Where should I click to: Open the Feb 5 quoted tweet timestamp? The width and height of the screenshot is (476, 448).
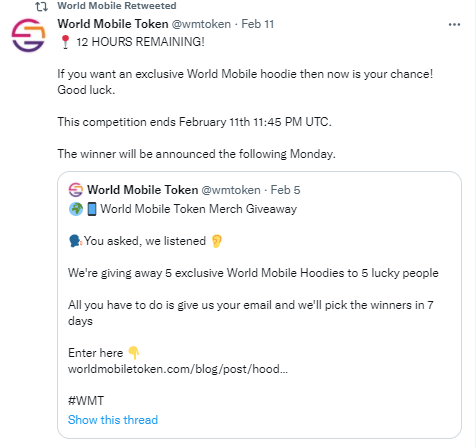(x=285, y=190)
